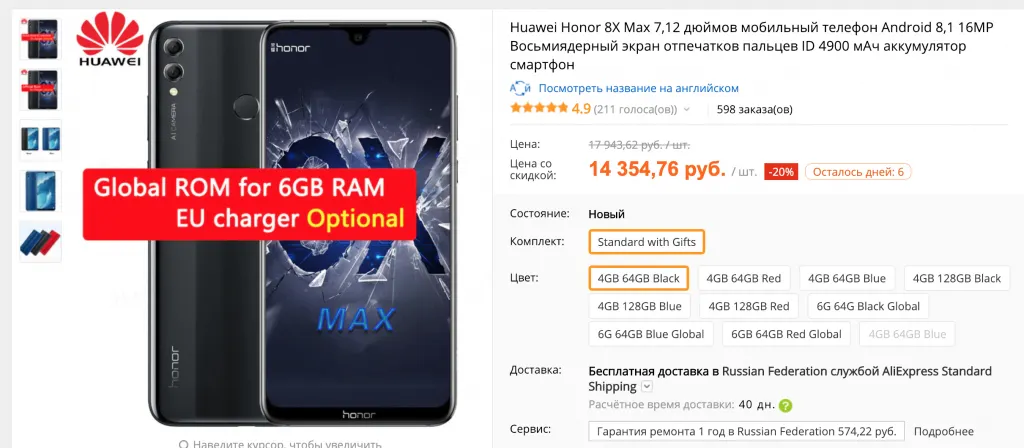This screenshot has width=1024, height=448.
Task: Select the first product thumbnail
Action: [40, 39]
